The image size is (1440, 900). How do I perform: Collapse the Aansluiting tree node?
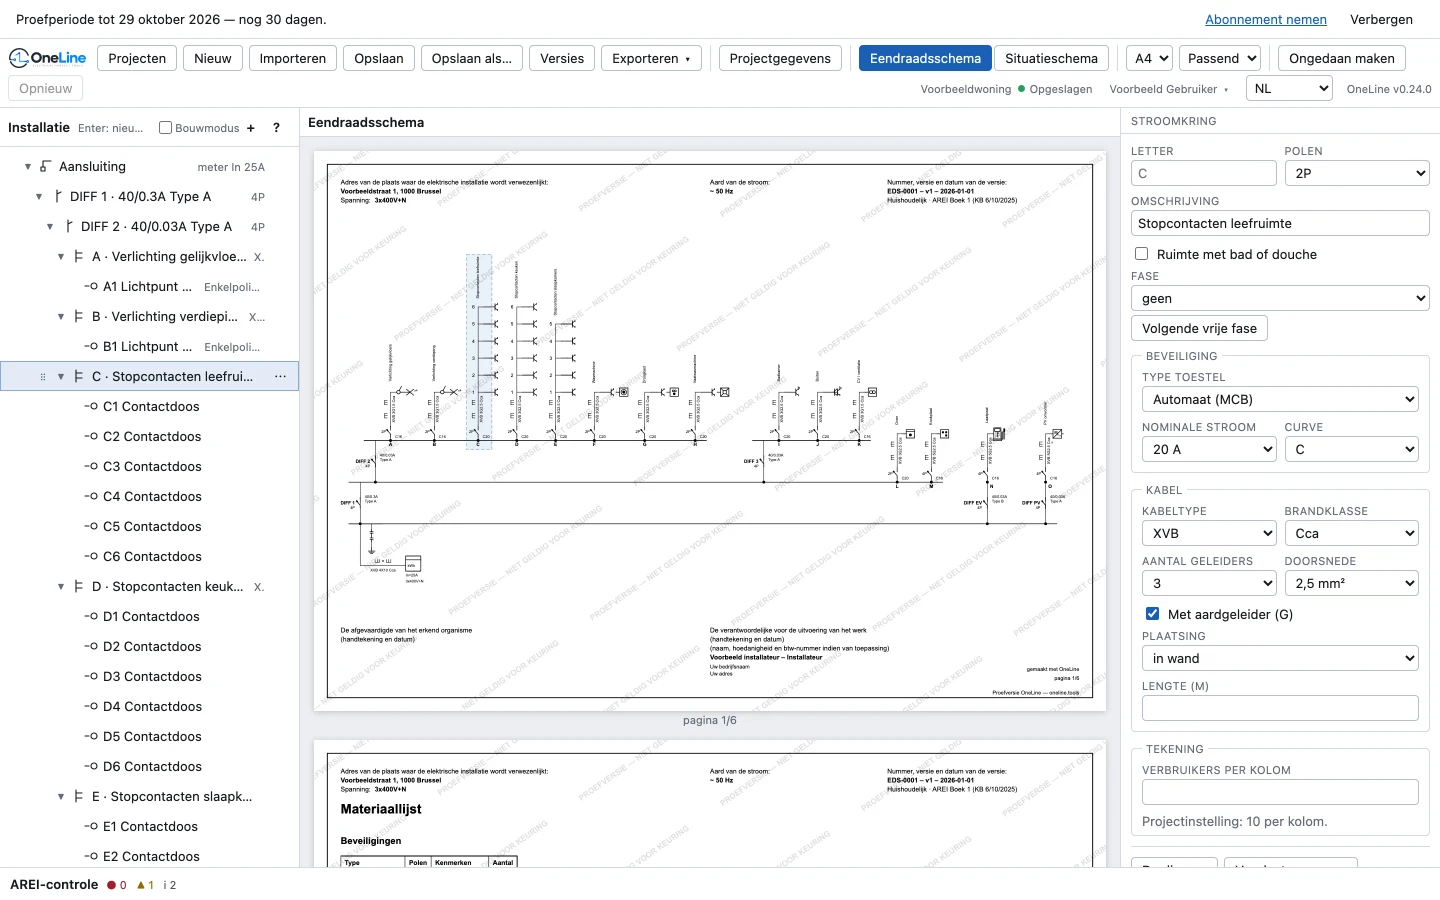click(x=28, y=167)
